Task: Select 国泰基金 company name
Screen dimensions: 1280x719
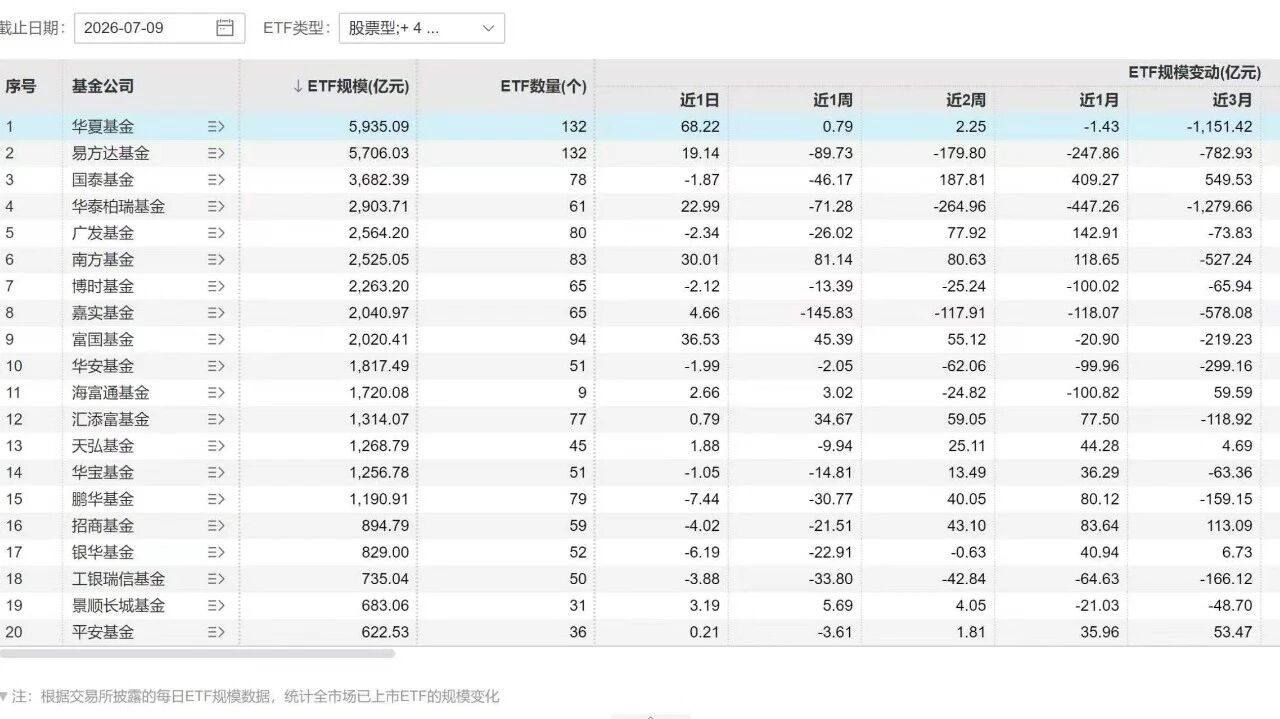Action: tap(102, 180)
